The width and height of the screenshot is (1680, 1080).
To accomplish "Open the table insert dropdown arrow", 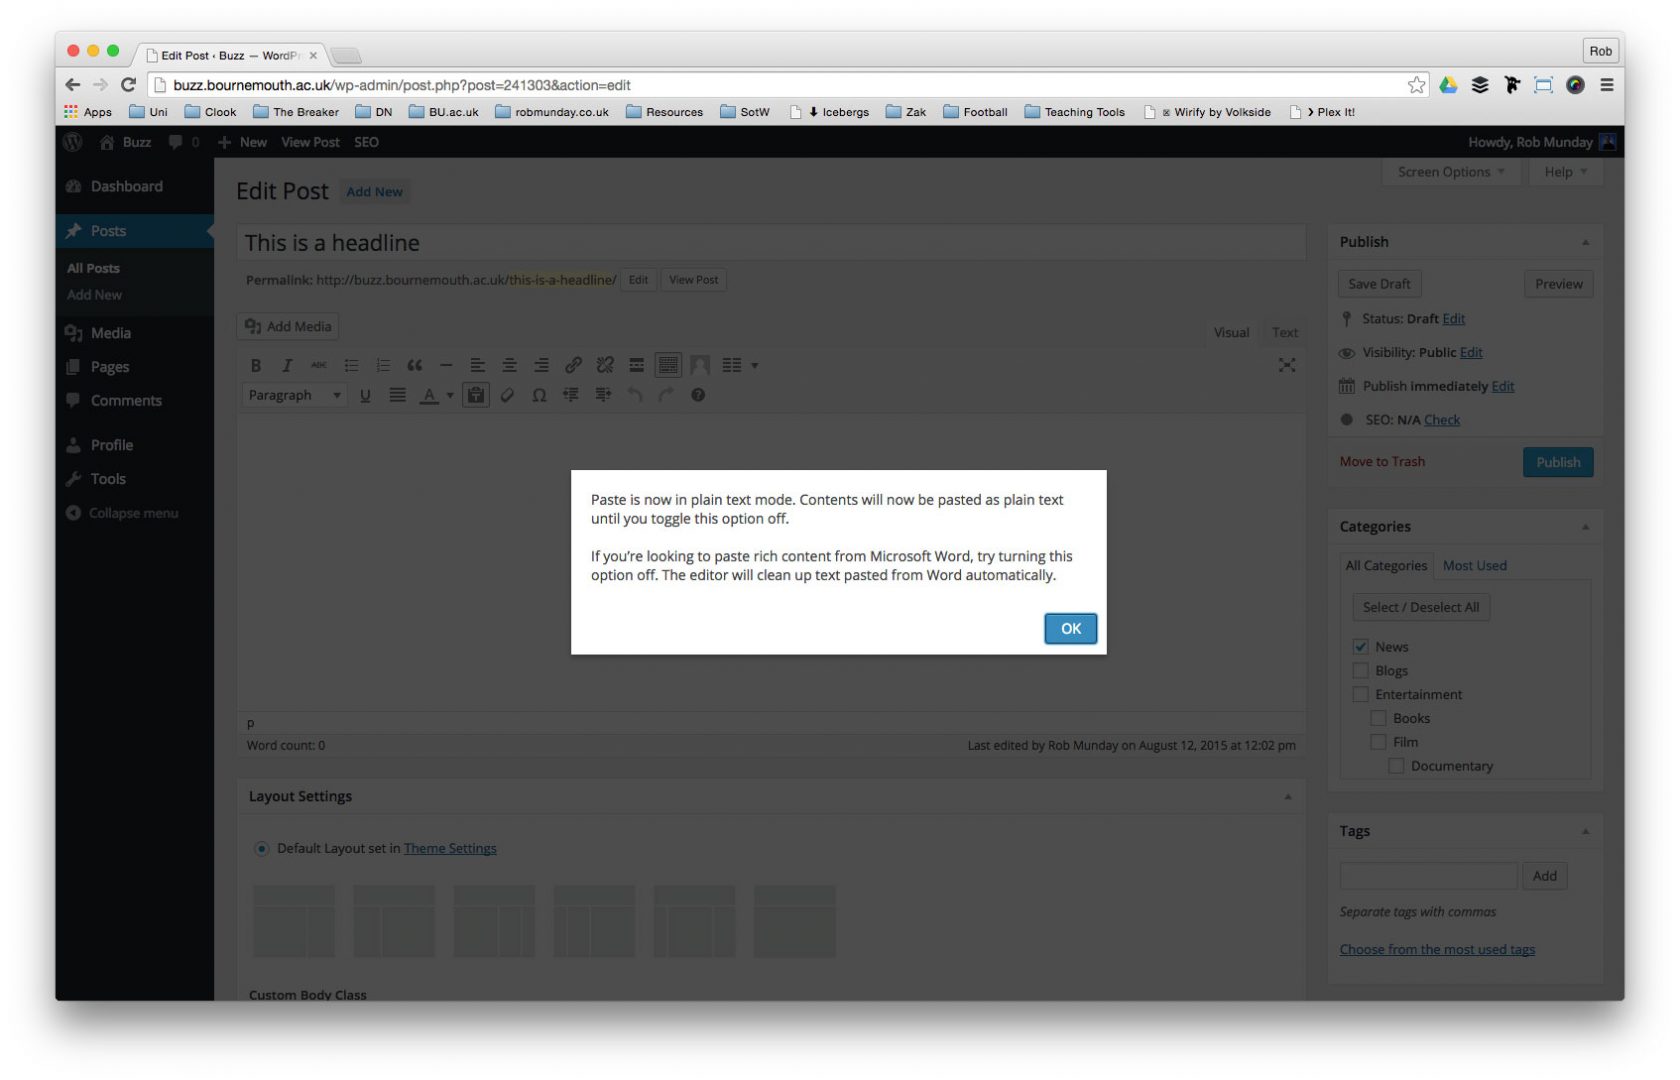I will click(755, 366).
